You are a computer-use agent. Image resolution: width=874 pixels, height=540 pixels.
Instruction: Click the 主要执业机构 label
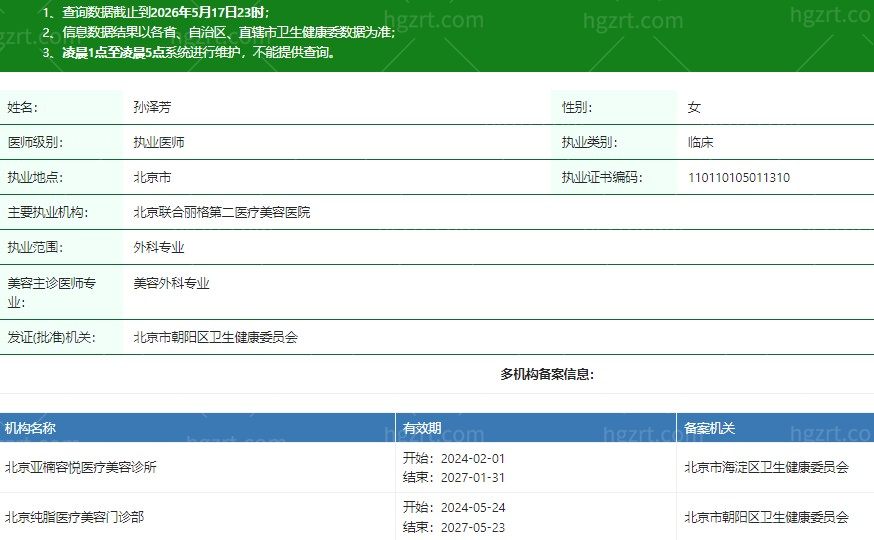click(48, 212)
